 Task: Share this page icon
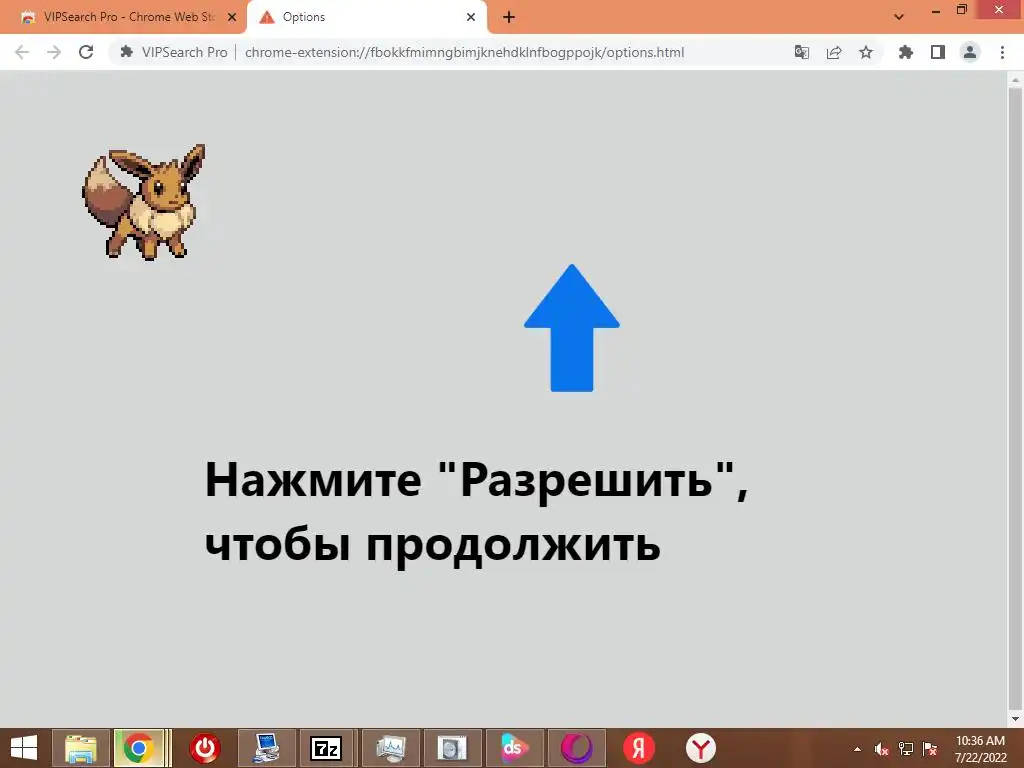click(834, 52)
